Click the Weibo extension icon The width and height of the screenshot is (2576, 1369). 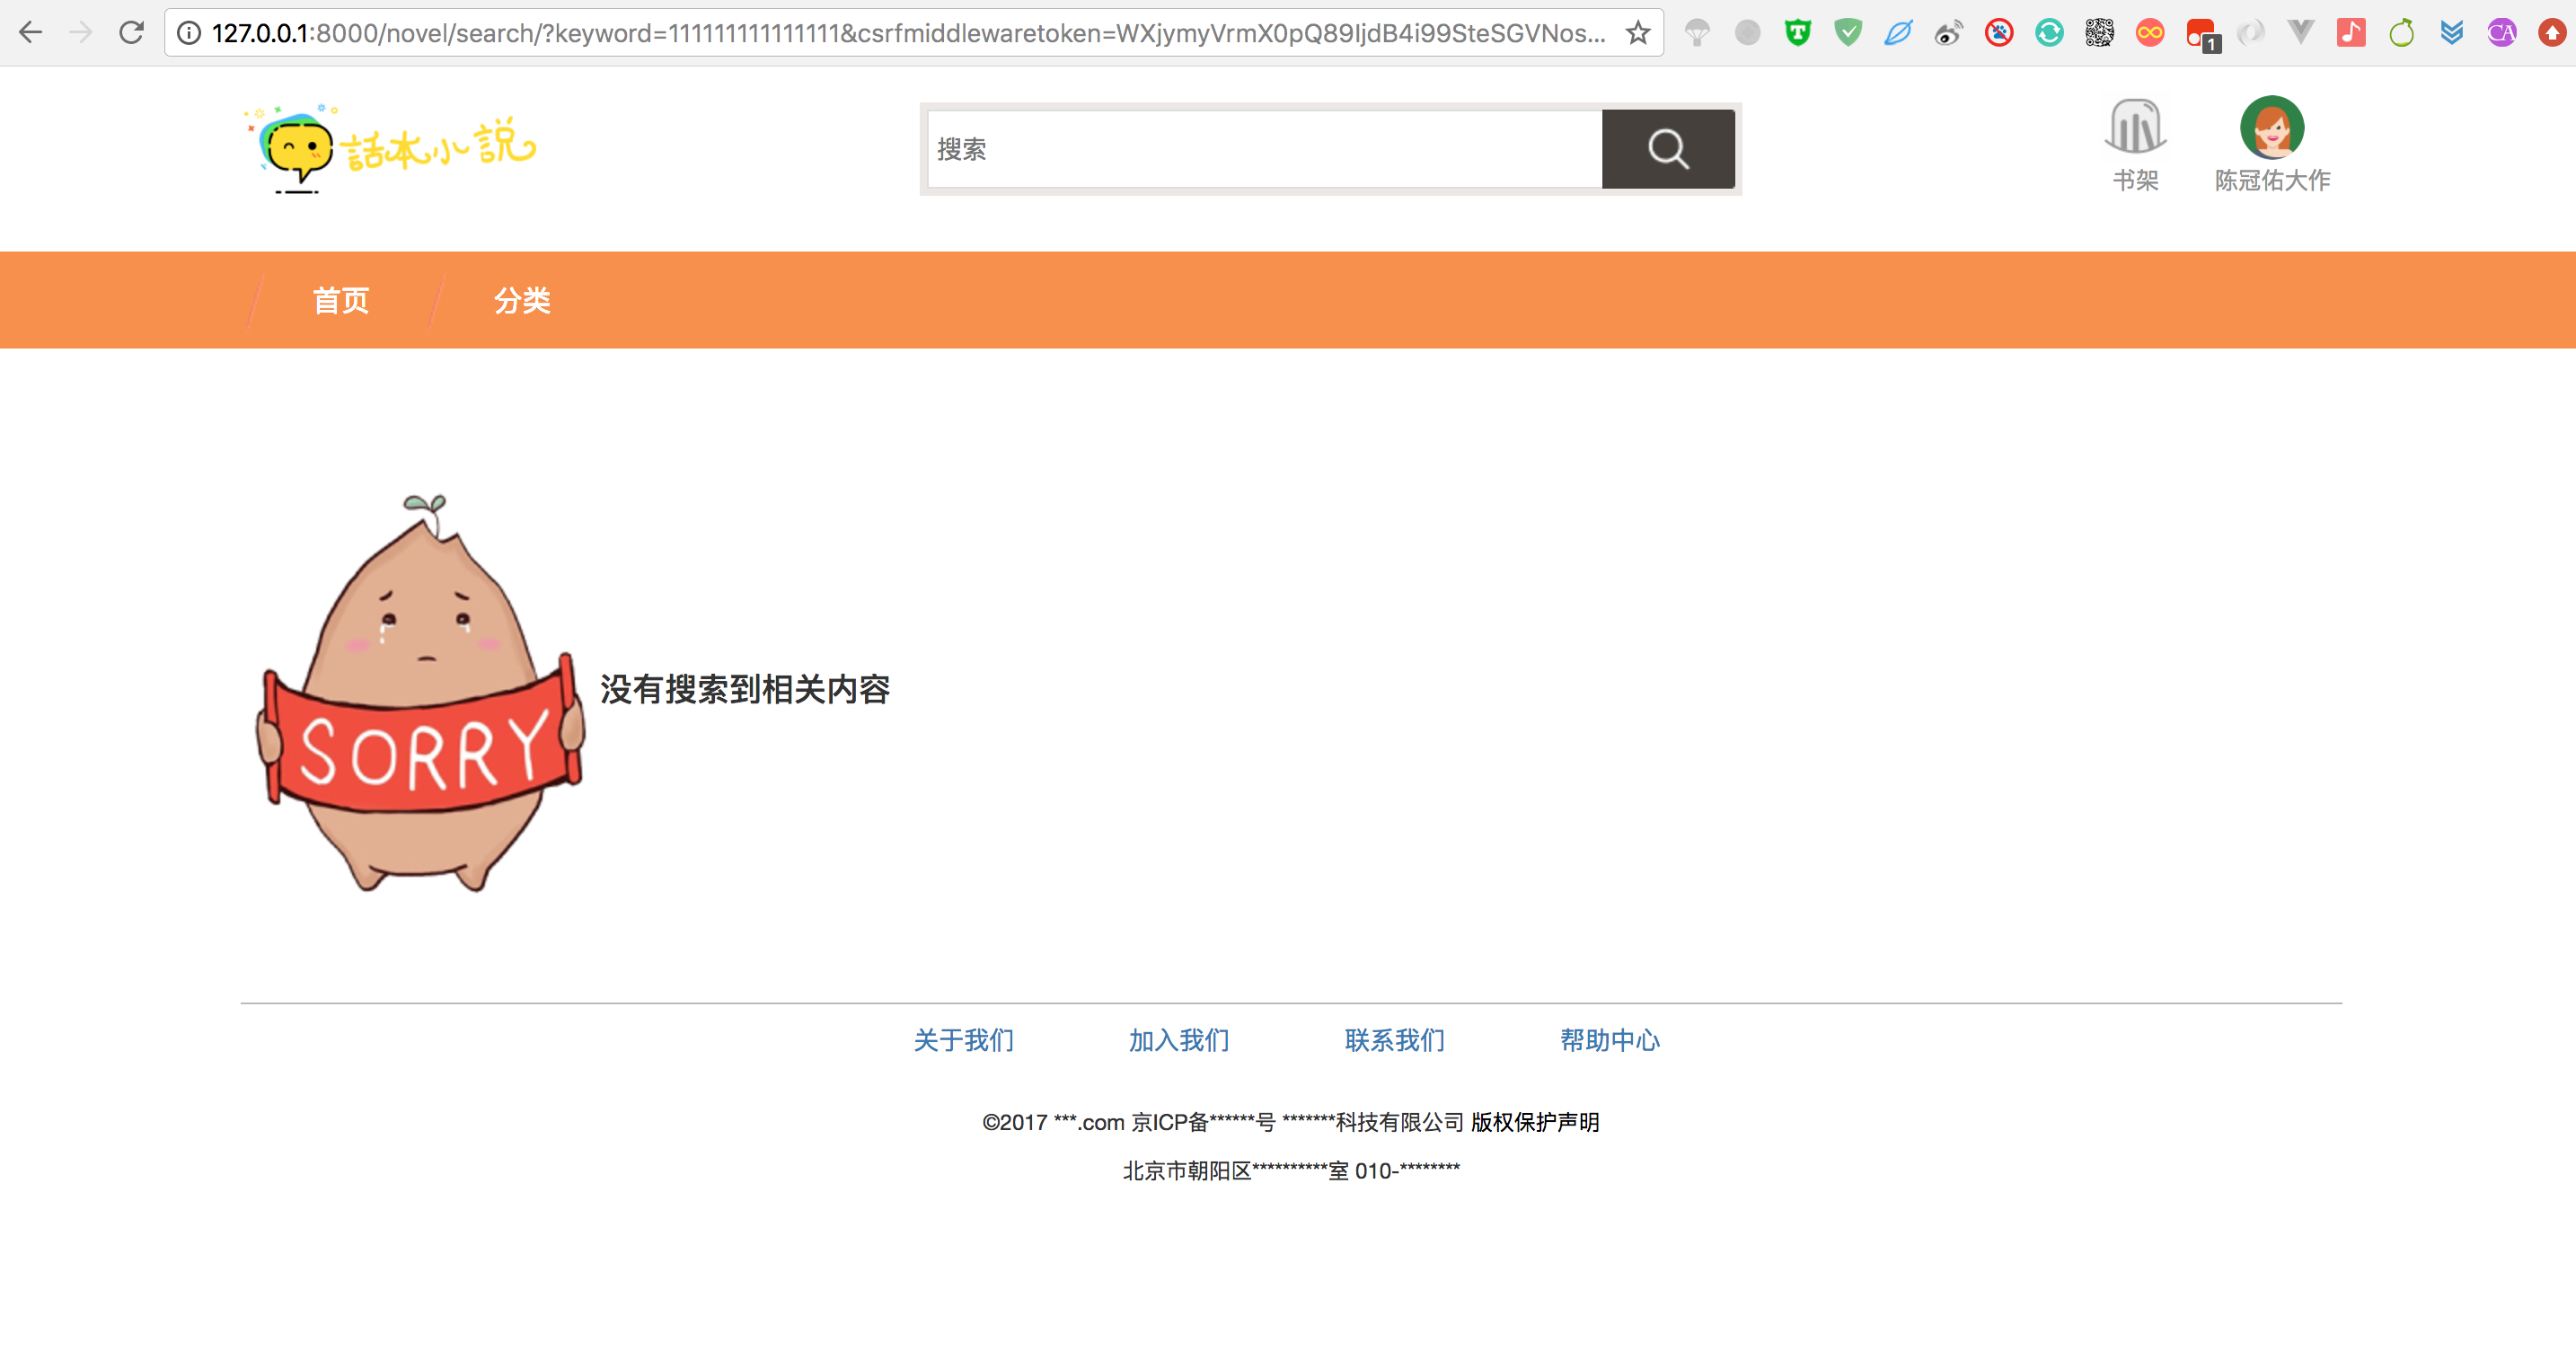[1948, 33]
